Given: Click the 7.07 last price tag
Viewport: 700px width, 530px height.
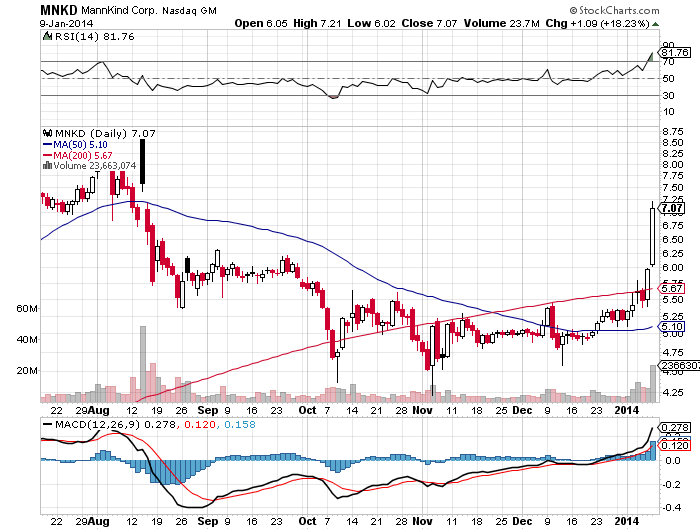Looking at the screenshot, I should 672,208.
